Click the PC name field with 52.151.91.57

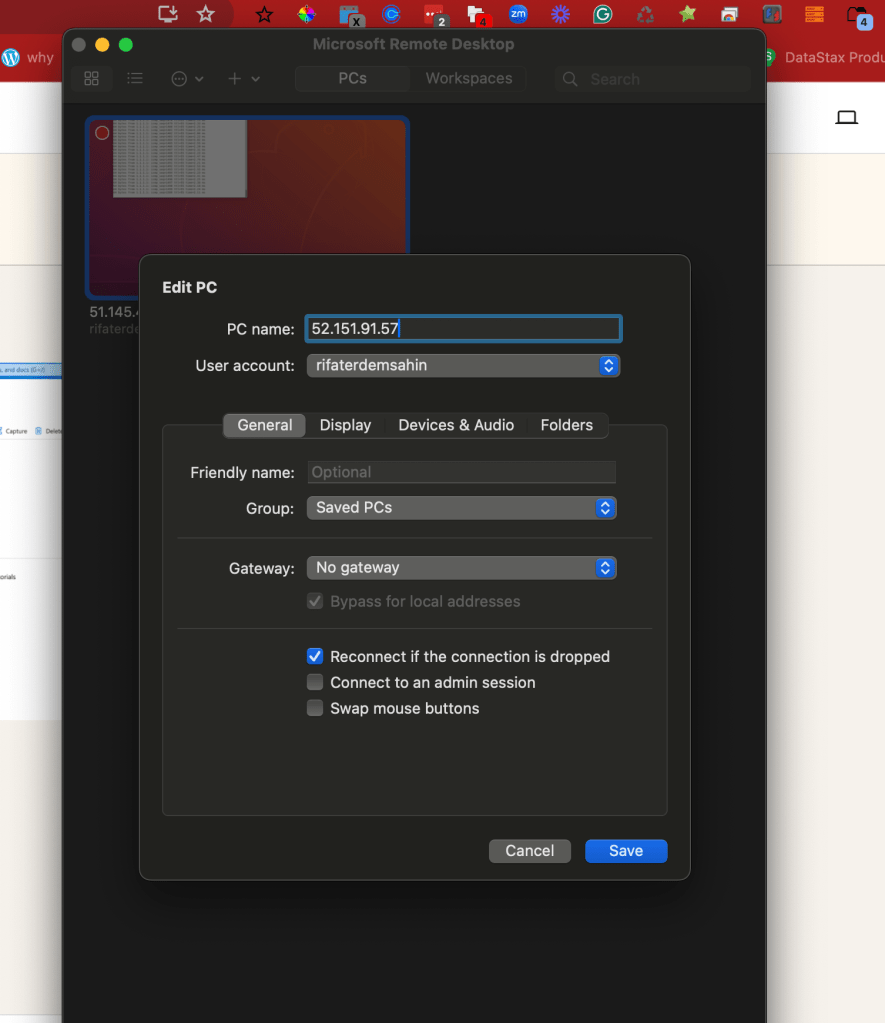coord(463,329)
